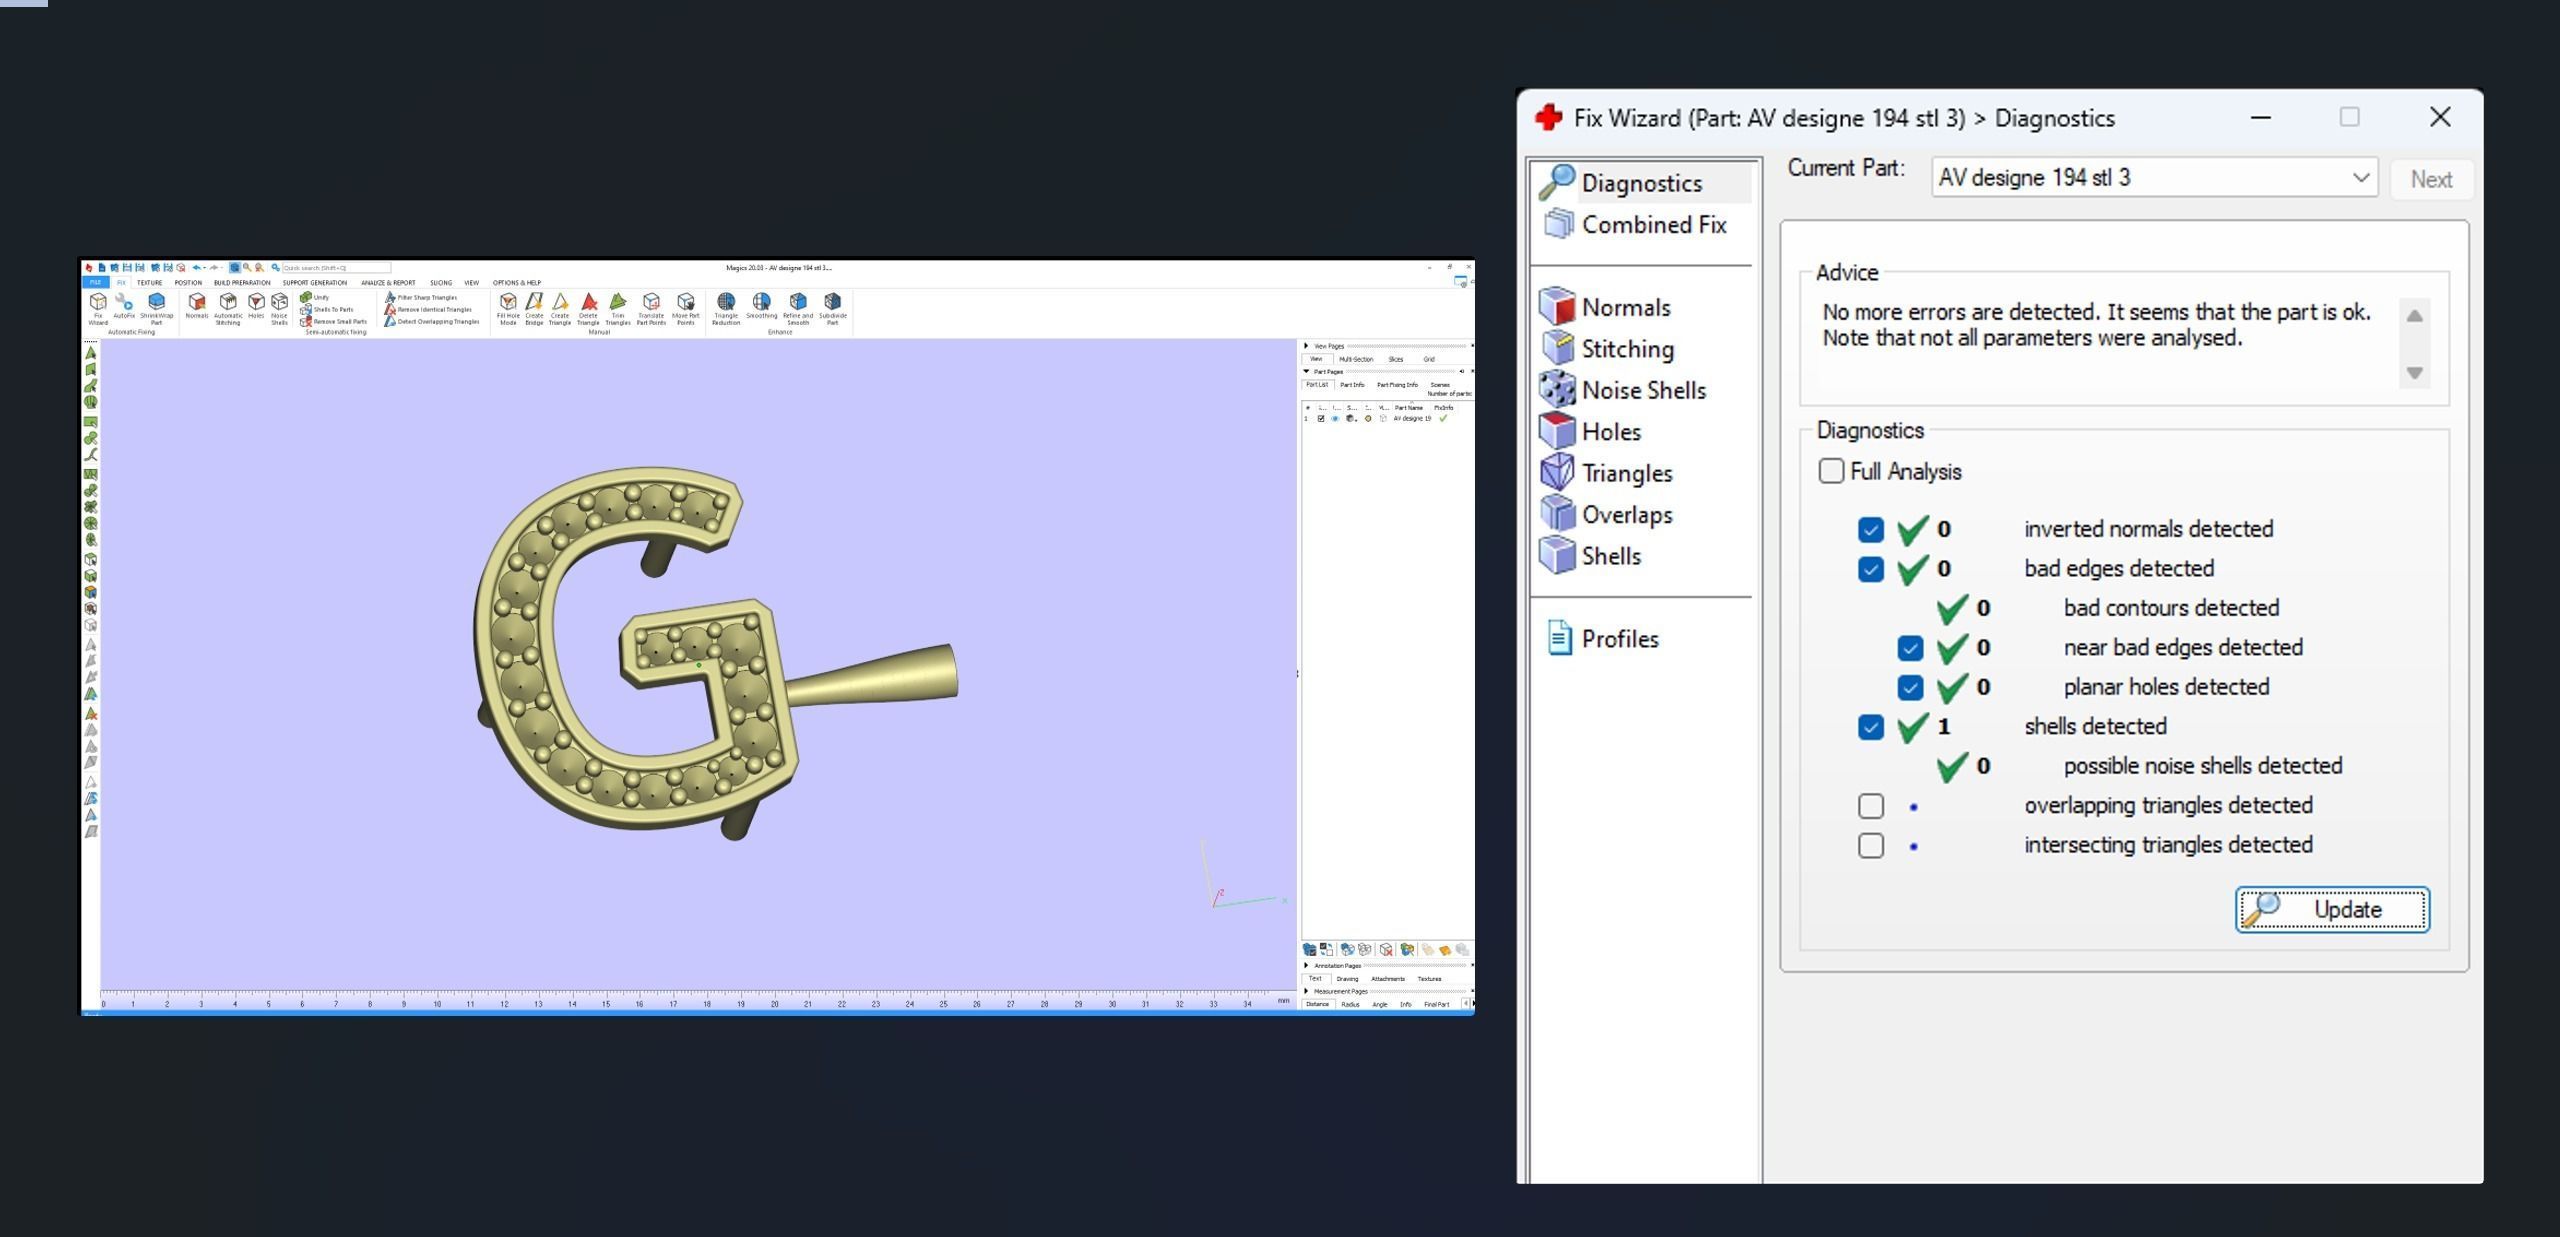The image size is (2560, 1237).
Task: Switch to Support Generation ribbon tab
Action: point(314,283)
